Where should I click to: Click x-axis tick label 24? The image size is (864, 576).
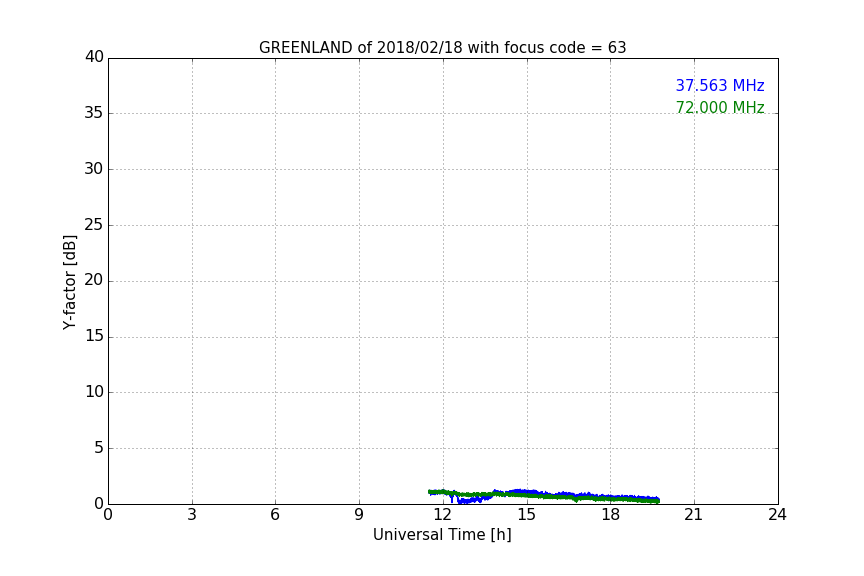pyautogui.click(x=777, y=515)
